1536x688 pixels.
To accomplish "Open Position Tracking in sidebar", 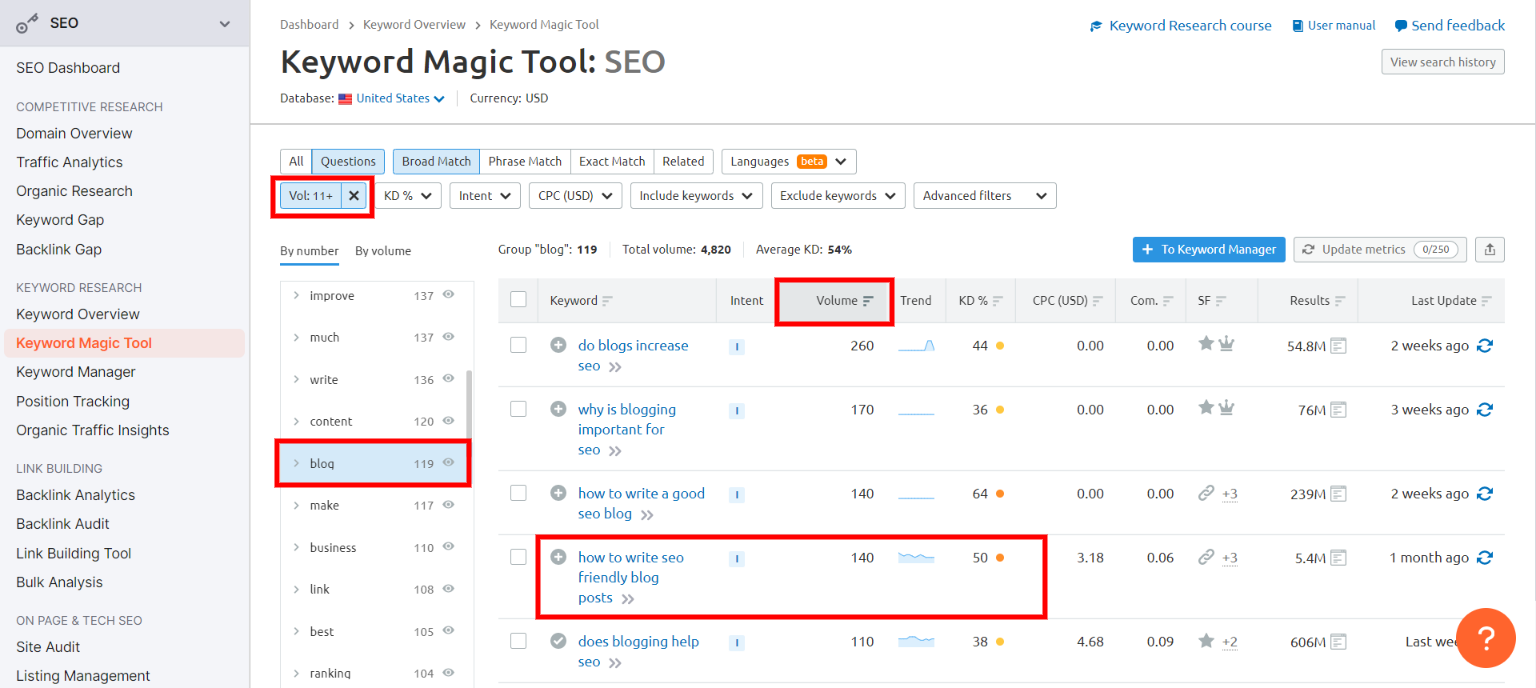I will [73, 401].
